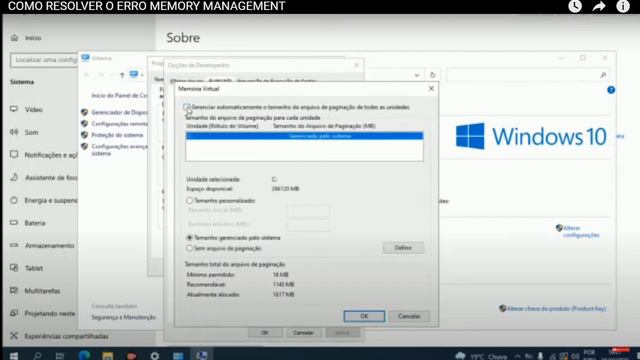
Task: Close the Memória Virtual dialog
Action: click(431, 89)
